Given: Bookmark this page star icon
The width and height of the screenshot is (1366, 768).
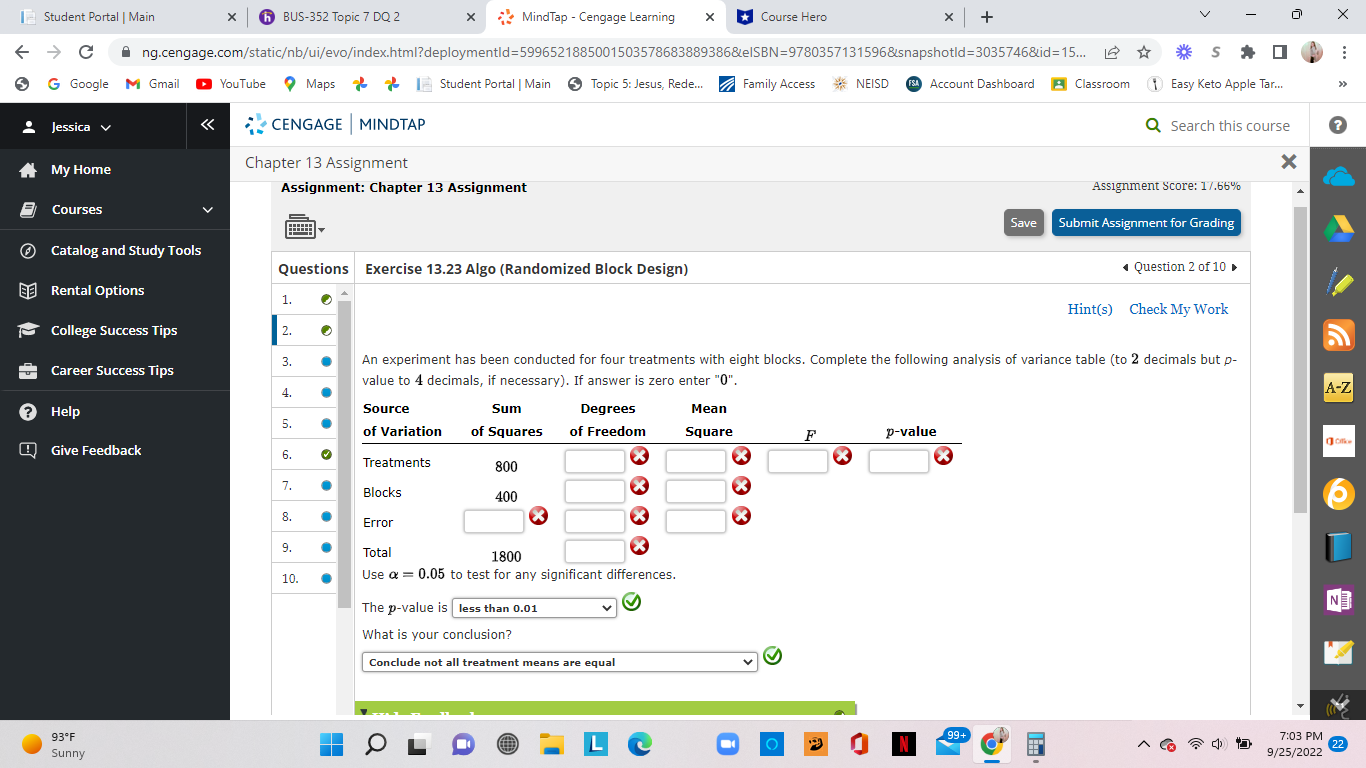Looking at the screenshot, I should coord(1144,52).
